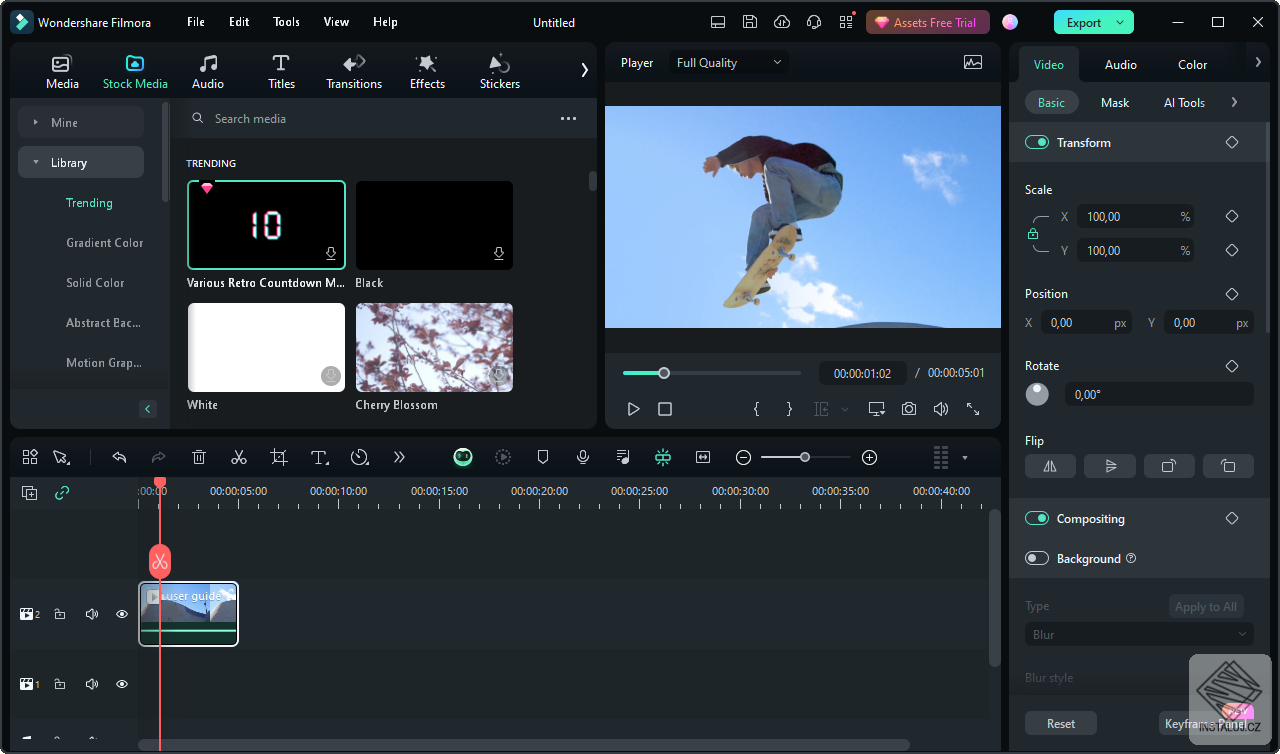Screen dimensions: 1280x754
Task: Take a snapshot with the camera icon
Action: click(x=908, y=409)
